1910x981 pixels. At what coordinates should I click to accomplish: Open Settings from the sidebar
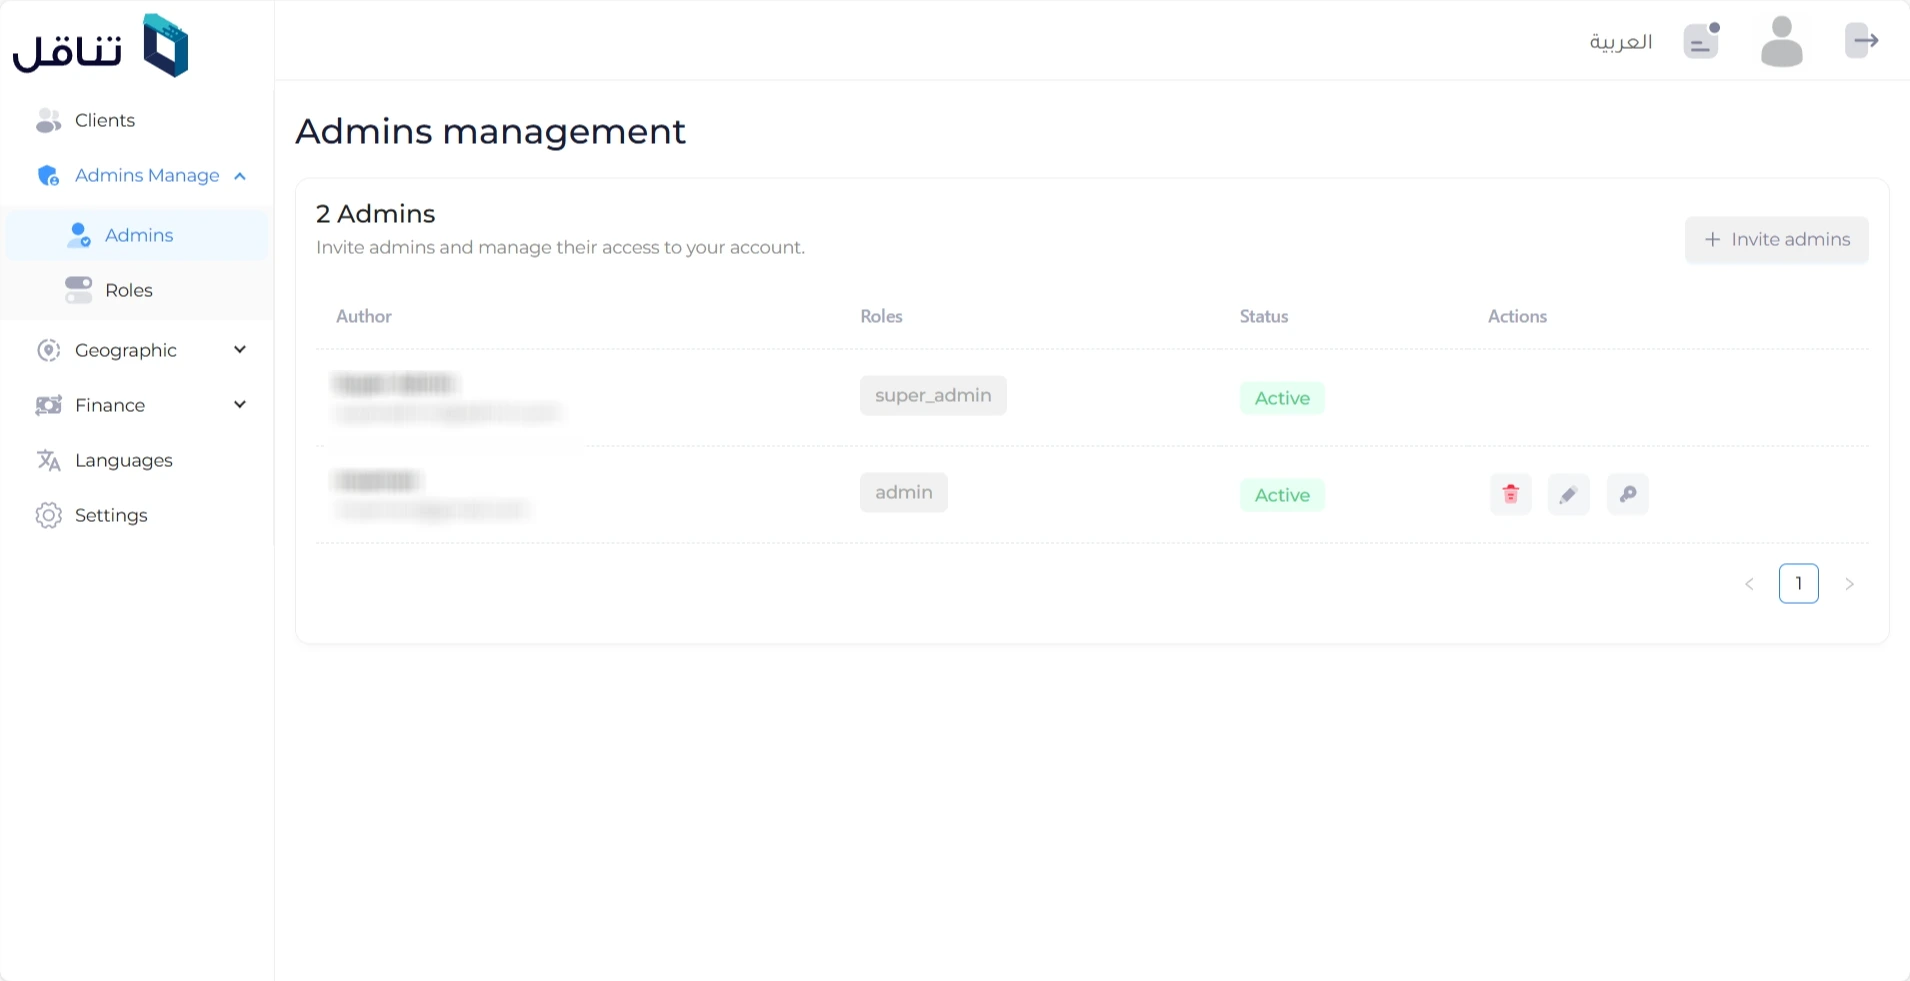click(x=111, y=515)
